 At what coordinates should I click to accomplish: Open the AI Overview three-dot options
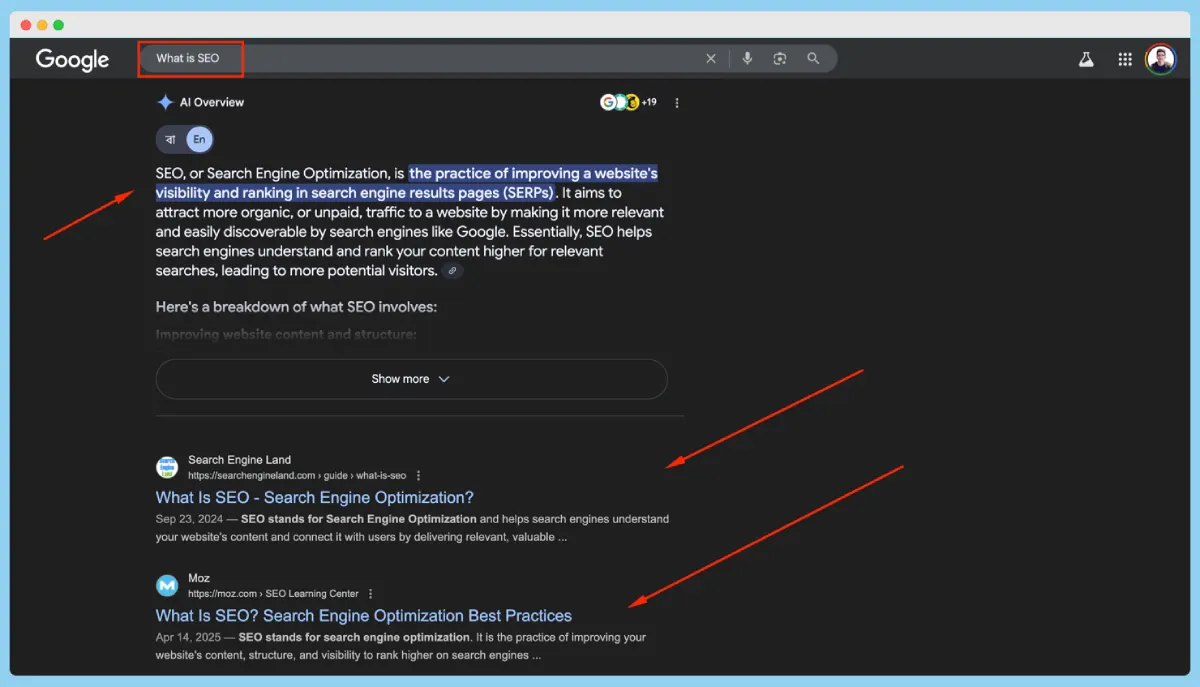[x=677, y=101]
